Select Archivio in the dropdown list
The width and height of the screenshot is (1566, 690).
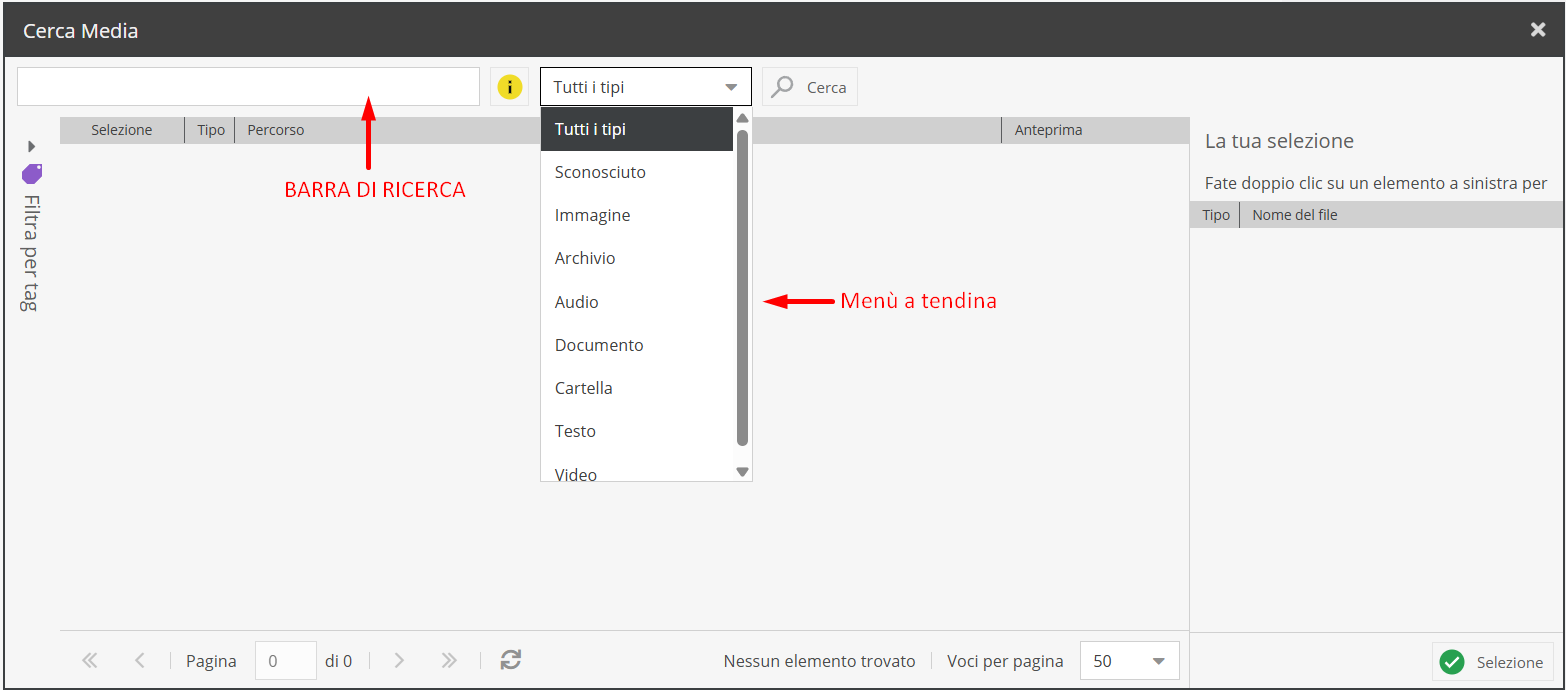pos(585,258)
